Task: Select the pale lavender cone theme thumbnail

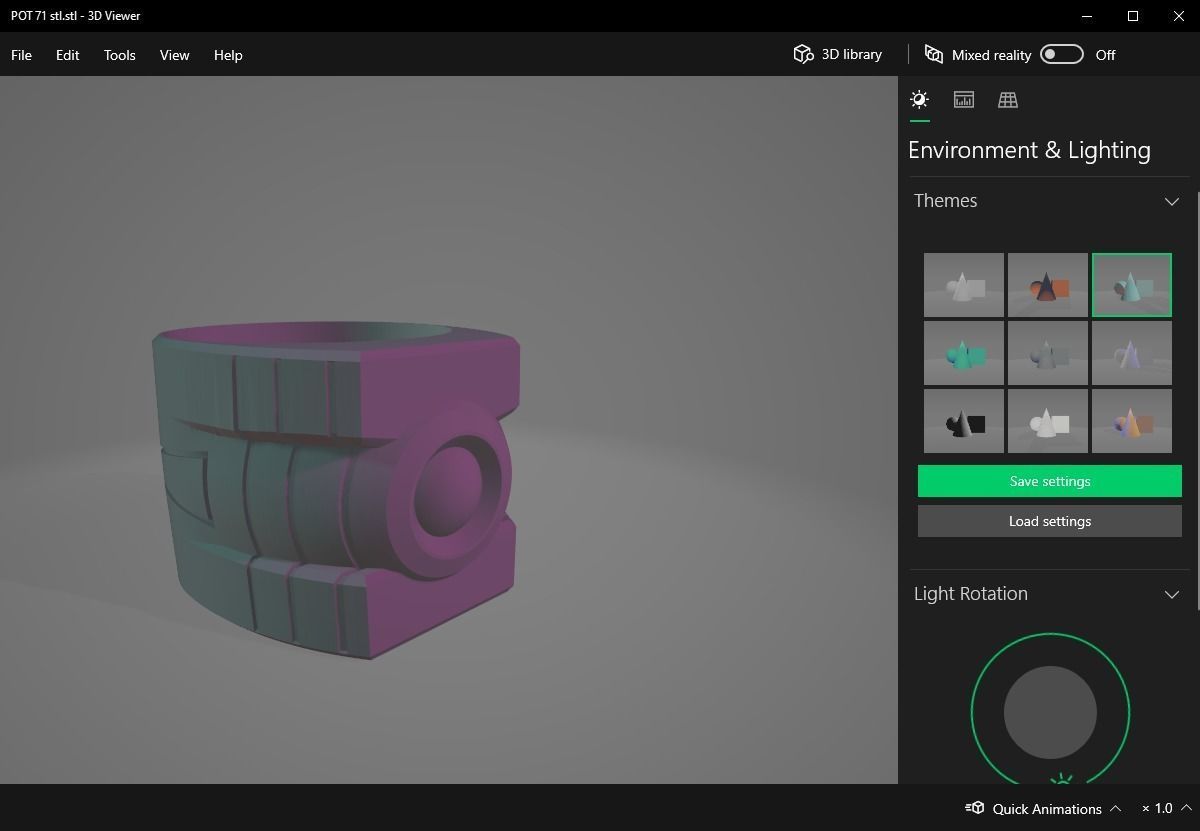Action: [1132, 353]
